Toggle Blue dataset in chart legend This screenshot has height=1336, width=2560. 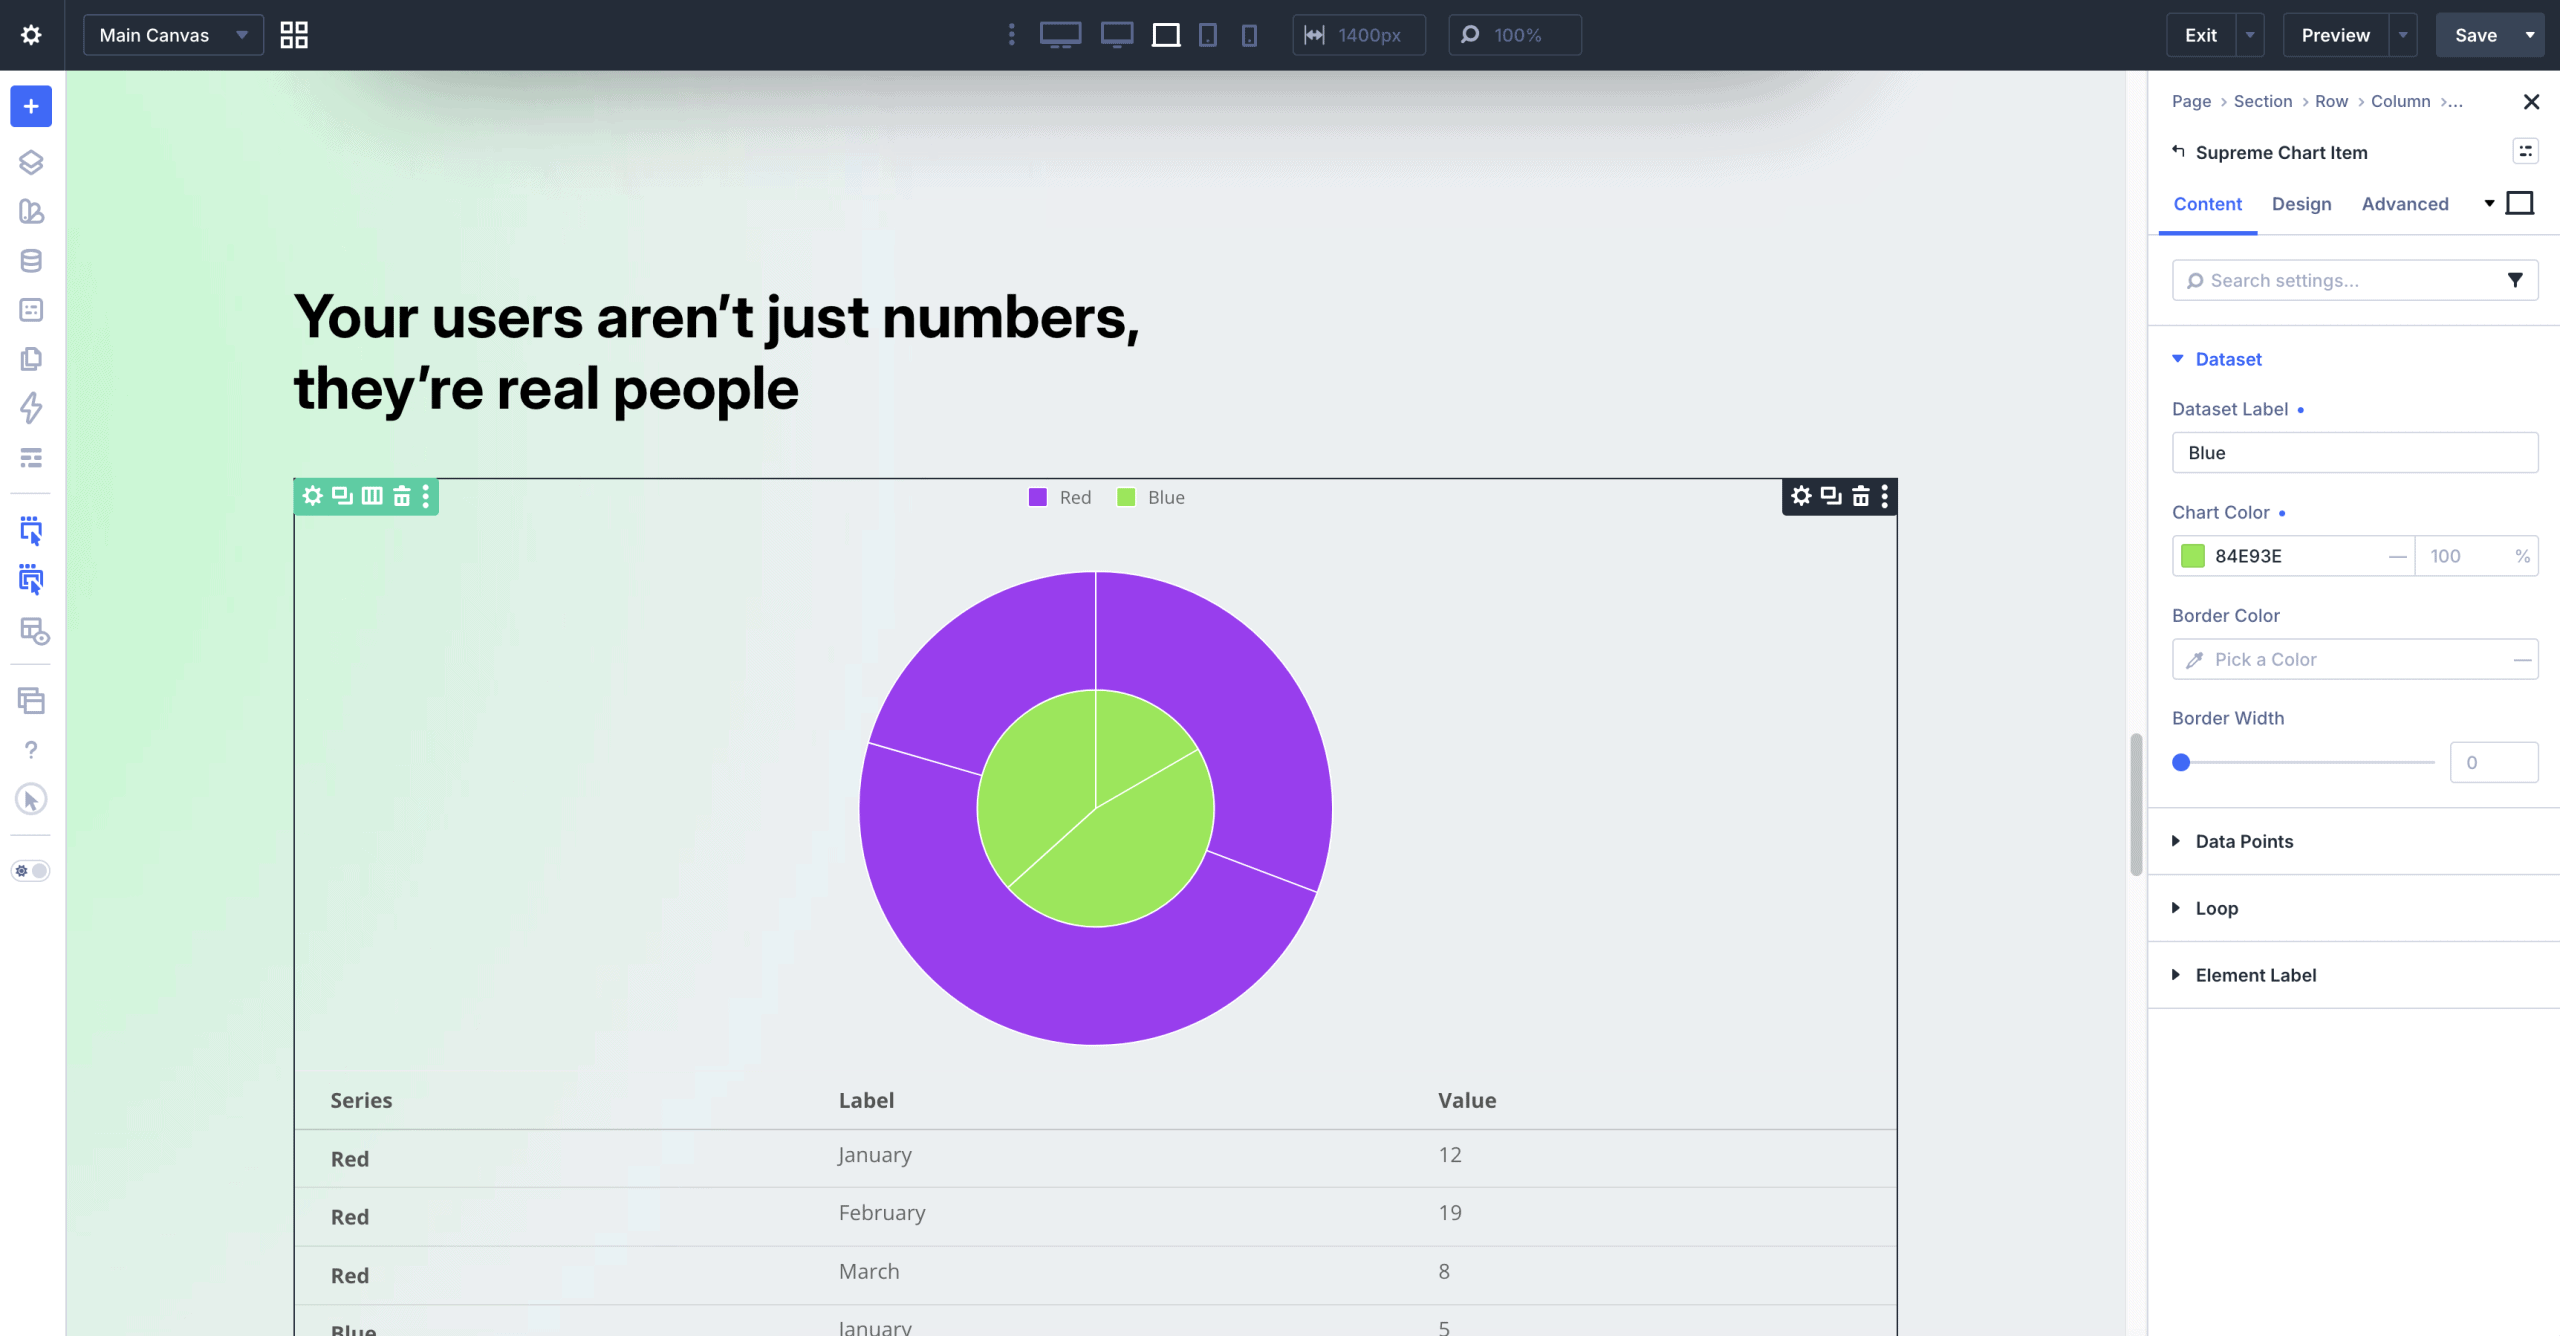1151,497
